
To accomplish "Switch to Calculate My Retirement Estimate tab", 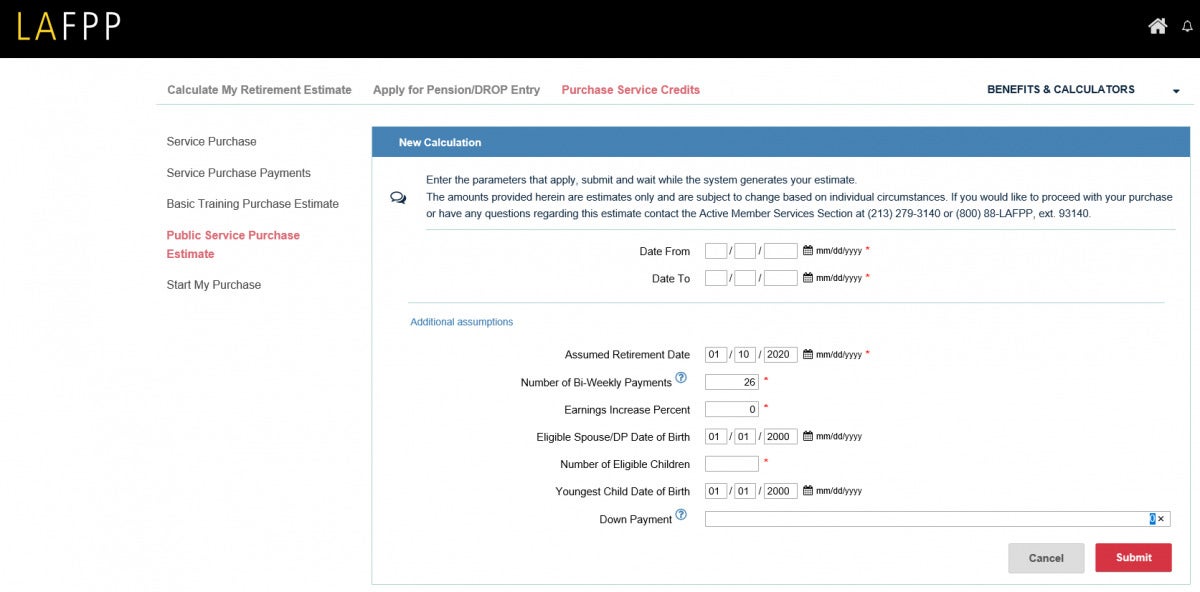I will [x=259, y=90].
